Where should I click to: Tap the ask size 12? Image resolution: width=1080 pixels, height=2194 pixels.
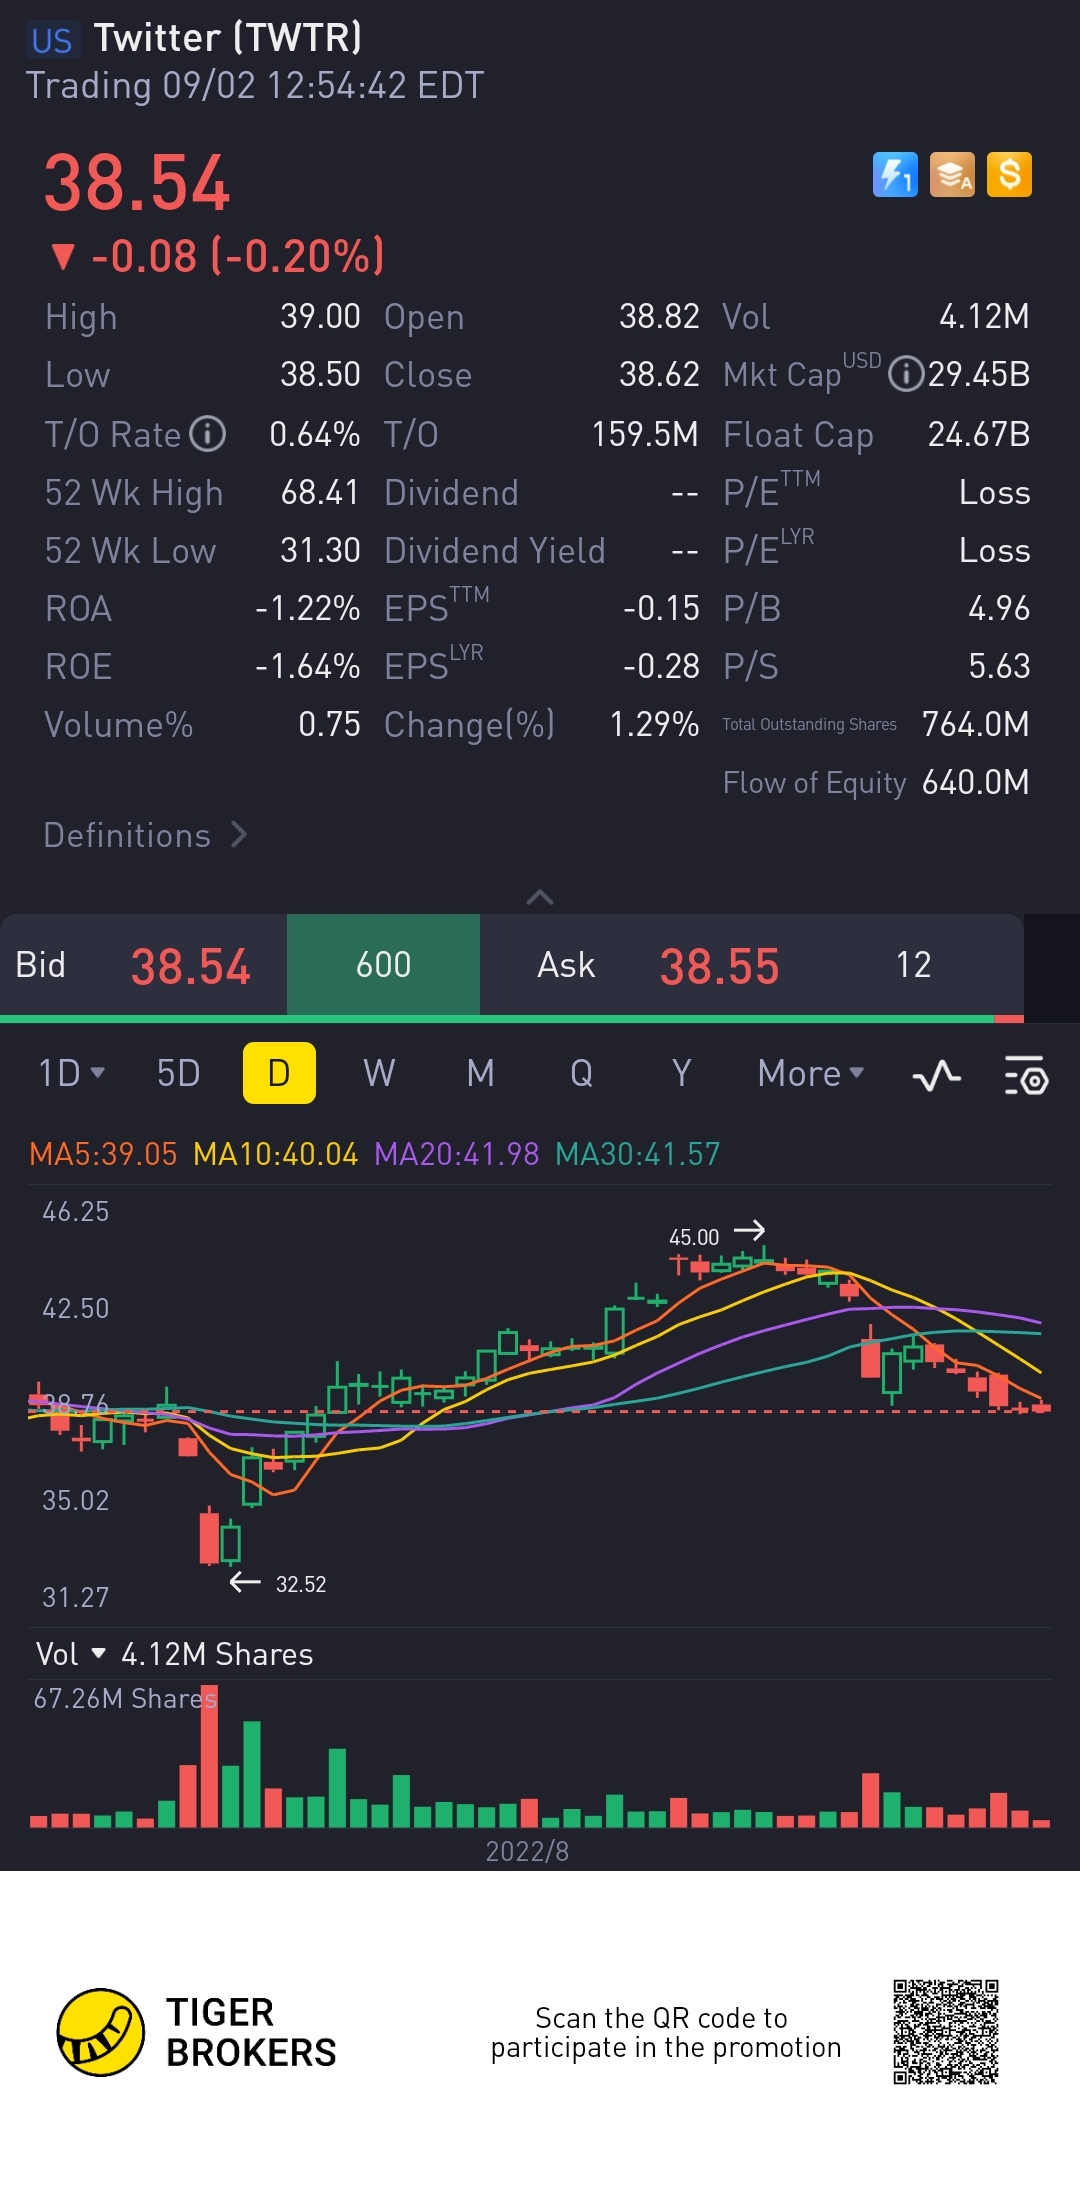[913, 965]
